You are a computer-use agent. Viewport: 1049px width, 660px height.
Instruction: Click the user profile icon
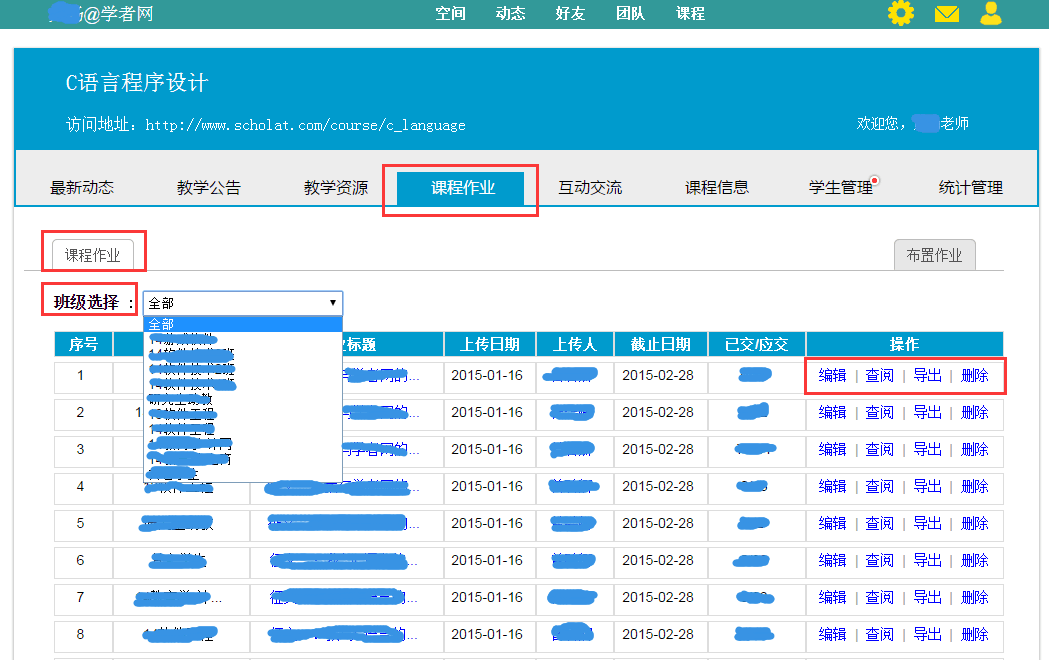(x=990, y=13)
